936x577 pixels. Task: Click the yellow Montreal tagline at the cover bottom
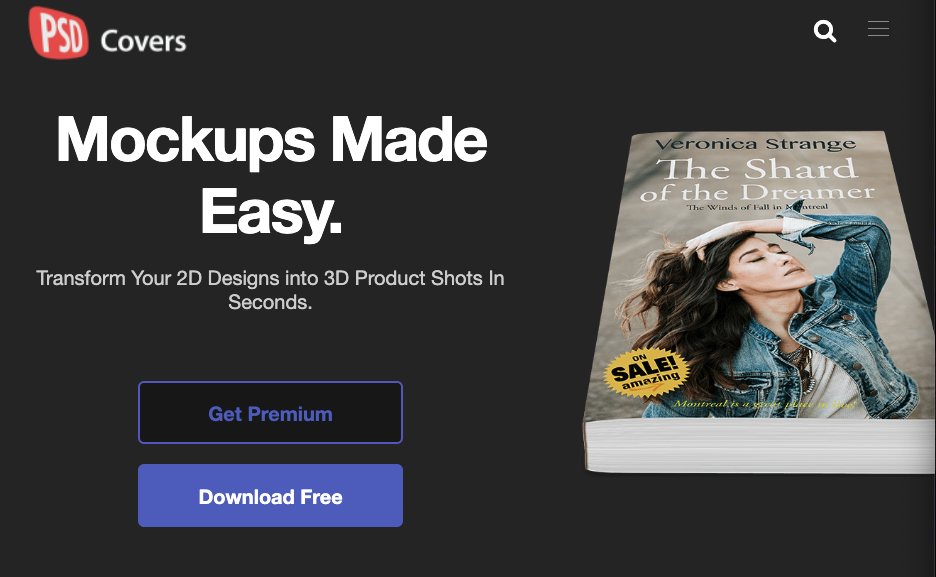click(x=768, y=403)
